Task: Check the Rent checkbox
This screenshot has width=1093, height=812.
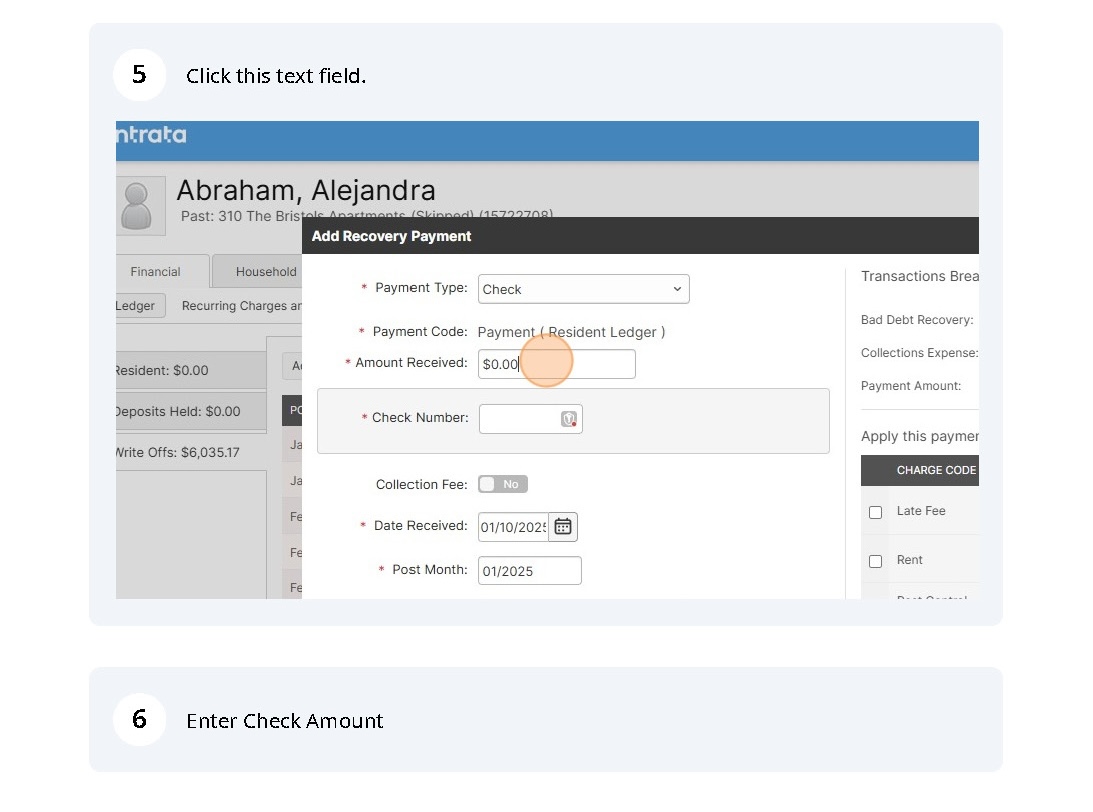Action: click(x=876, y=561)
